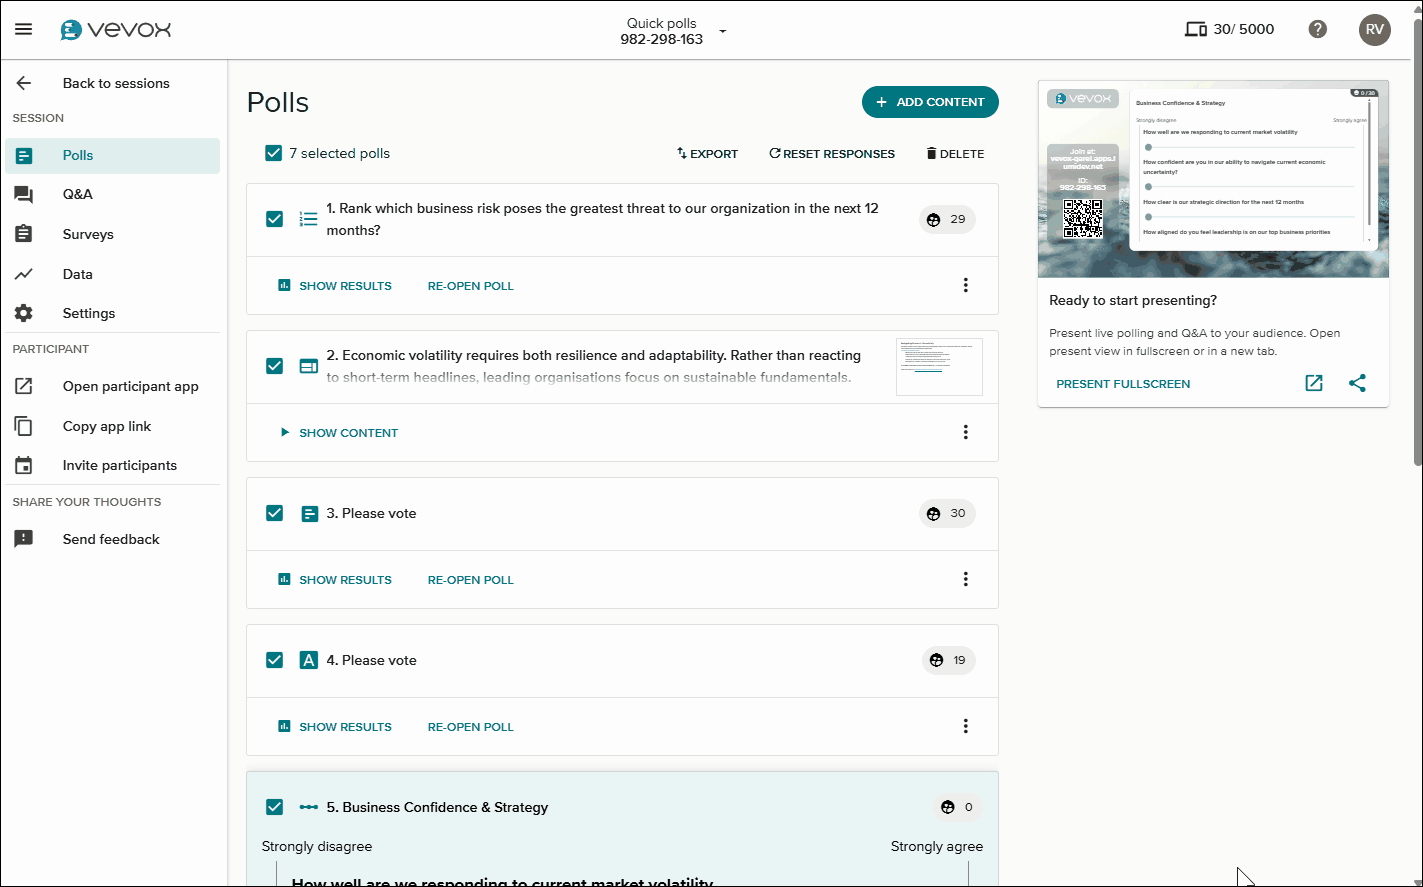The height and width of the screenshot is (887, 1423).
Task: Click the page vertical scrollbar
Action: click(1416, 250)
